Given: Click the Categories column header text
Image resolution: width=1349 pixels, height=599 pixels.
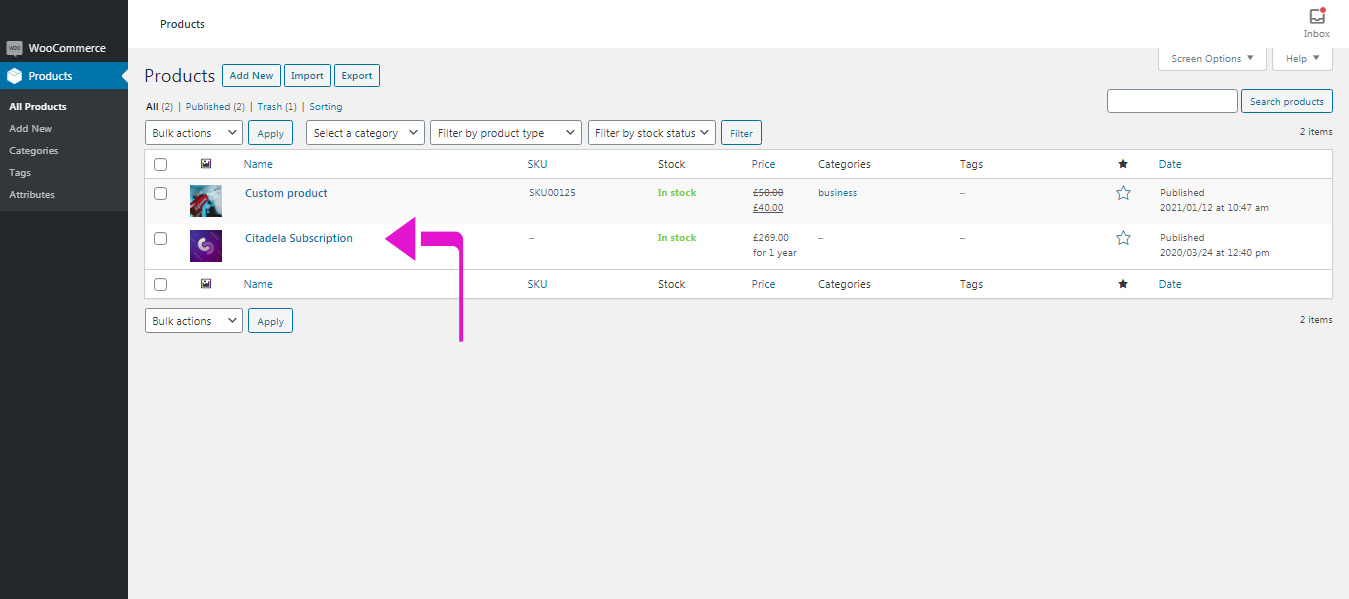Looking at the screenshot, I should coord(844,164).
